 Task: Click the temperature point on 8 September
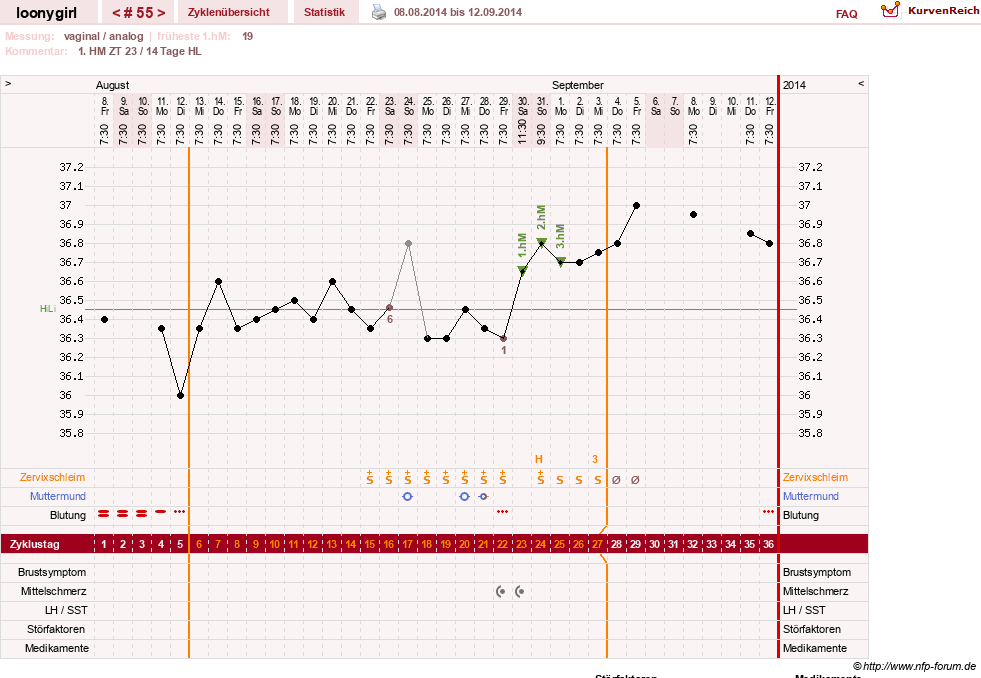coord(693,215)
